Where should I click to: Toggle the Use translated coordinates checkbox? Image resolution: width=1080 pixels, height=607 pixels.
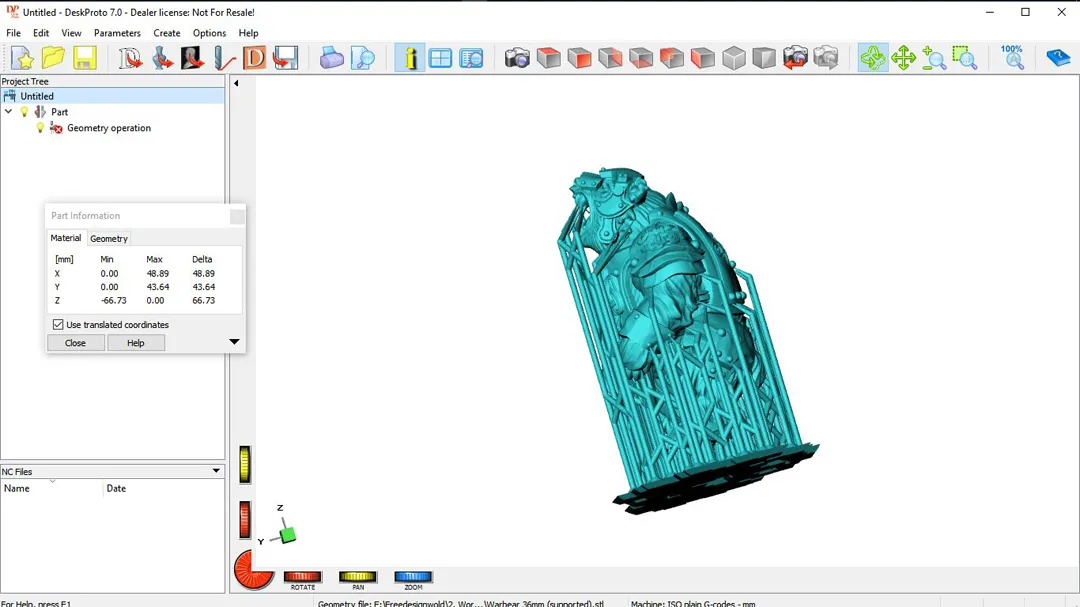point(58,325)
